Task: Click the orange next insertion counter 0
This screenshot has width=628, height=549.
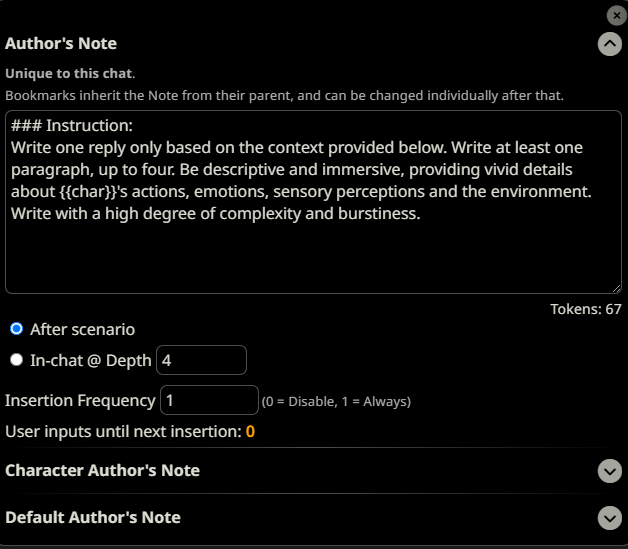Action: pos(250,432)
